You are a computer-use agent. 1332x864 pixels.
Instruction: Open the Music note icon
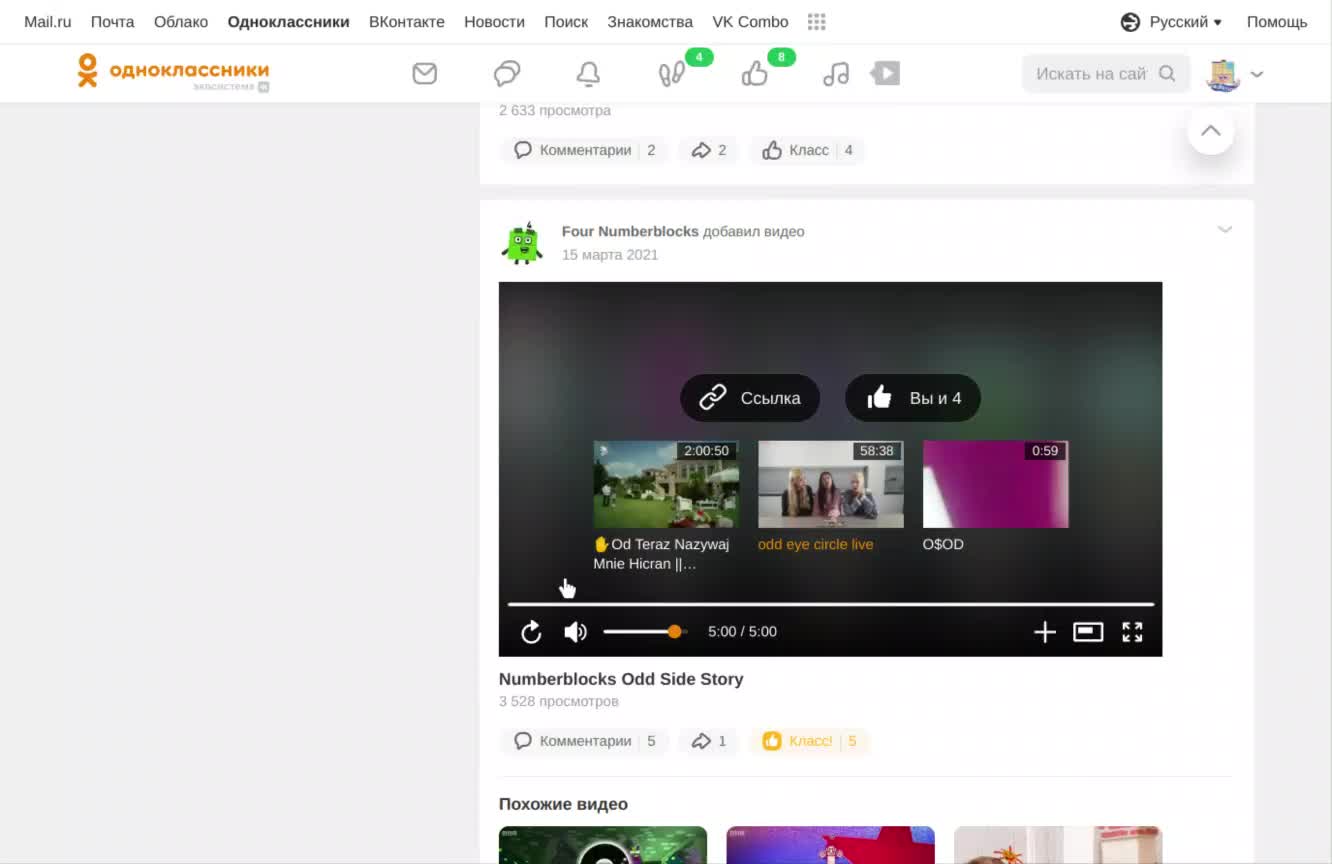click(x=836, y=73)
